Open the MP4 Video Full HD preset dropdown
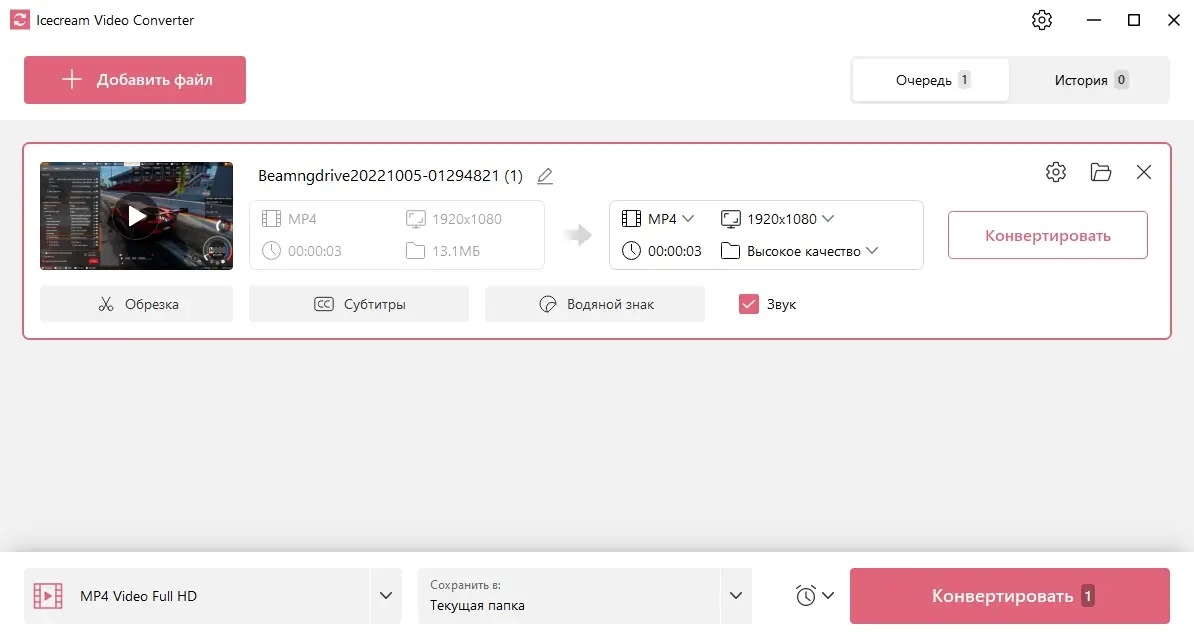Viewport: 1194px width, 640px height. (386, 596)
